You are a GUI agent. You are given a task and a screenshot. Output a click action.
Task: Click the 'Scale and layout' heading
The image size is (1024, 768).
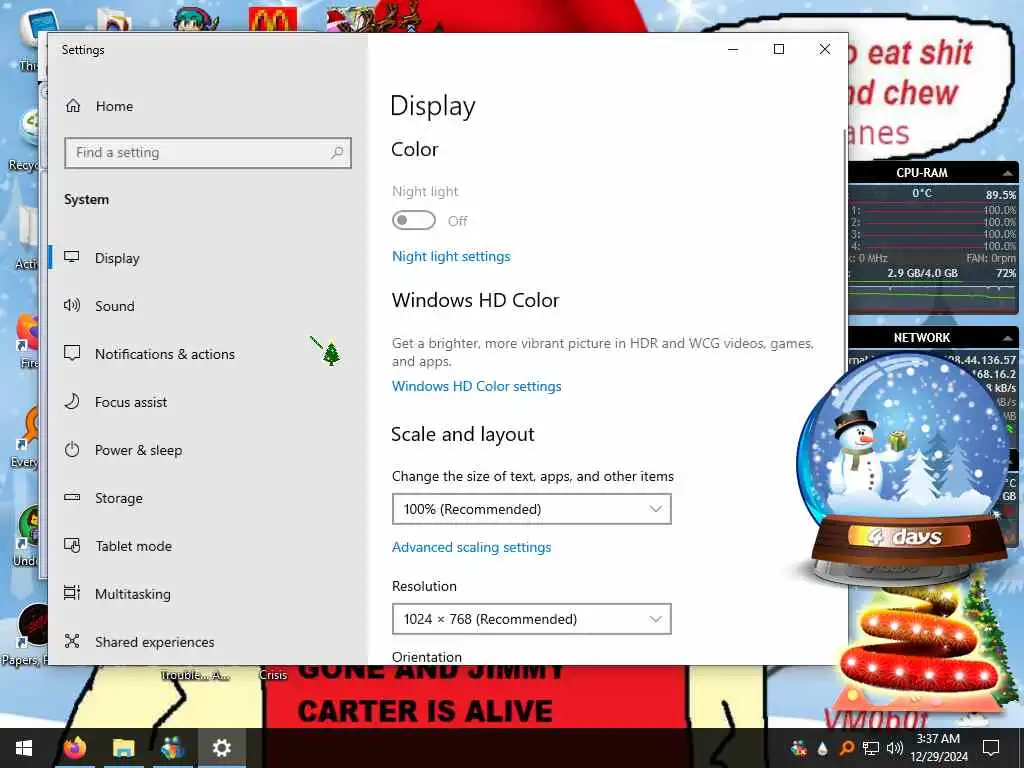click(x=462, y=434)
